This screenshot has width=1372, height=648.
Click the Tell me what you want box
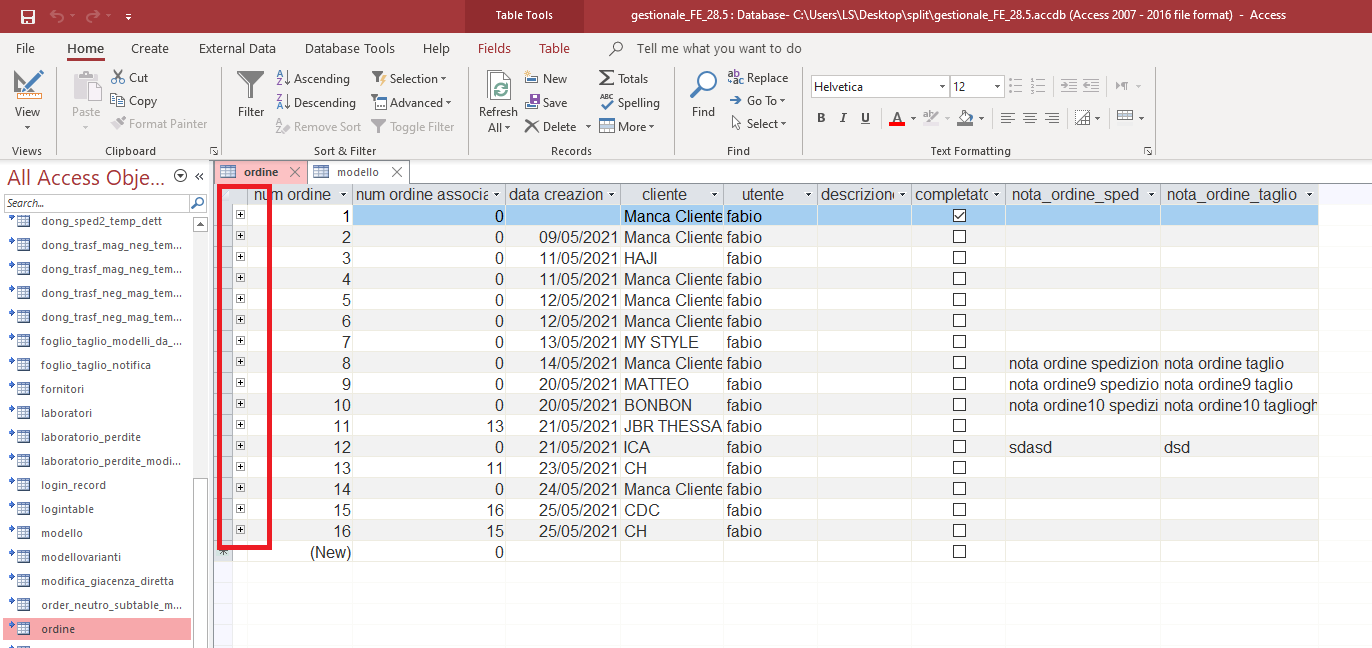(x=719, y=48)
